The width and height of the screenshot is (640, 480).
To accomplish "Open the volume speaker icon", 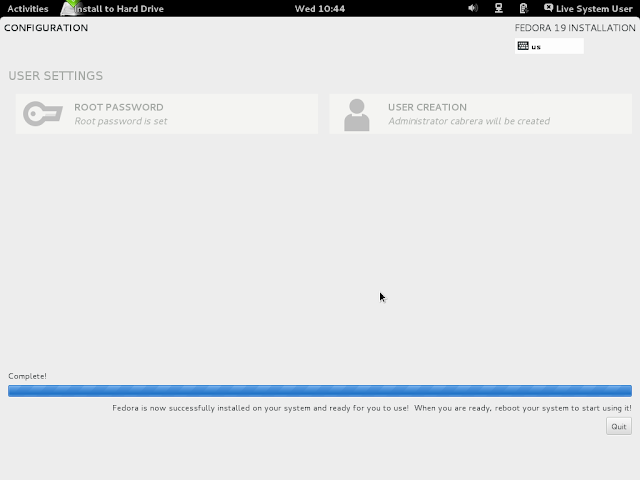I will pyautogui.click(x=473, y=8).
